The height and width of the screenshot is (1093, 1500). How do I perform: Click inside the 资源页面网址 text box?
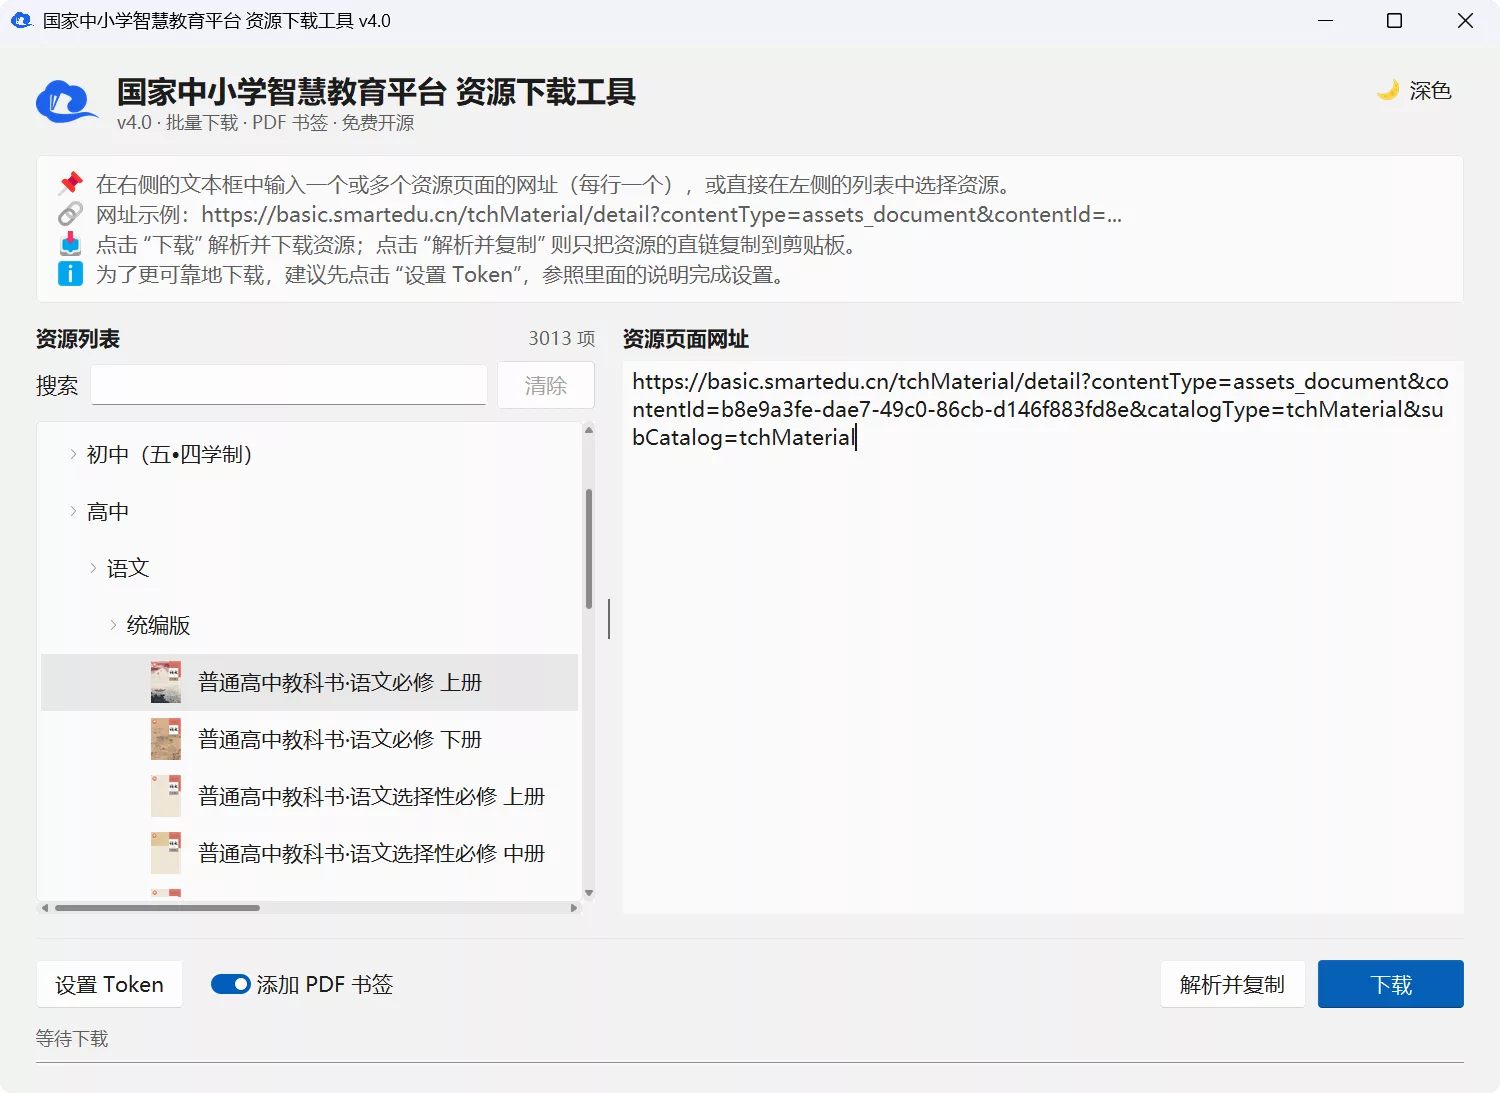point(1043,637)
